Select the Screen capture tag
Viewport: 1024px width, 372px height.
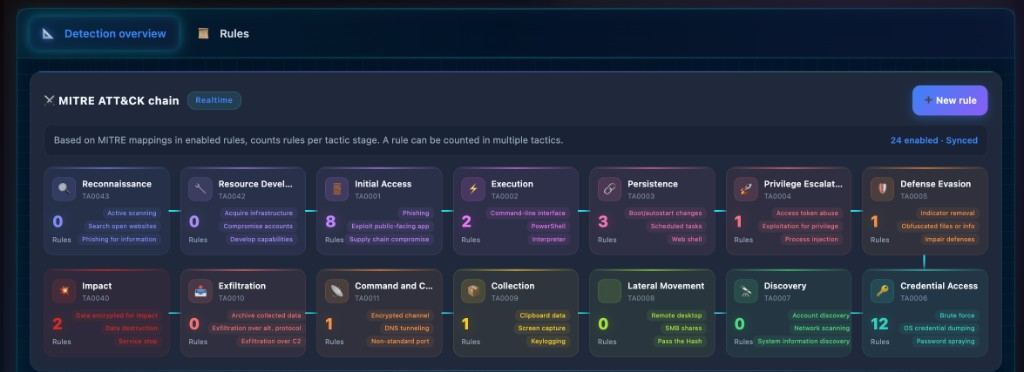[x=542, y=328]
